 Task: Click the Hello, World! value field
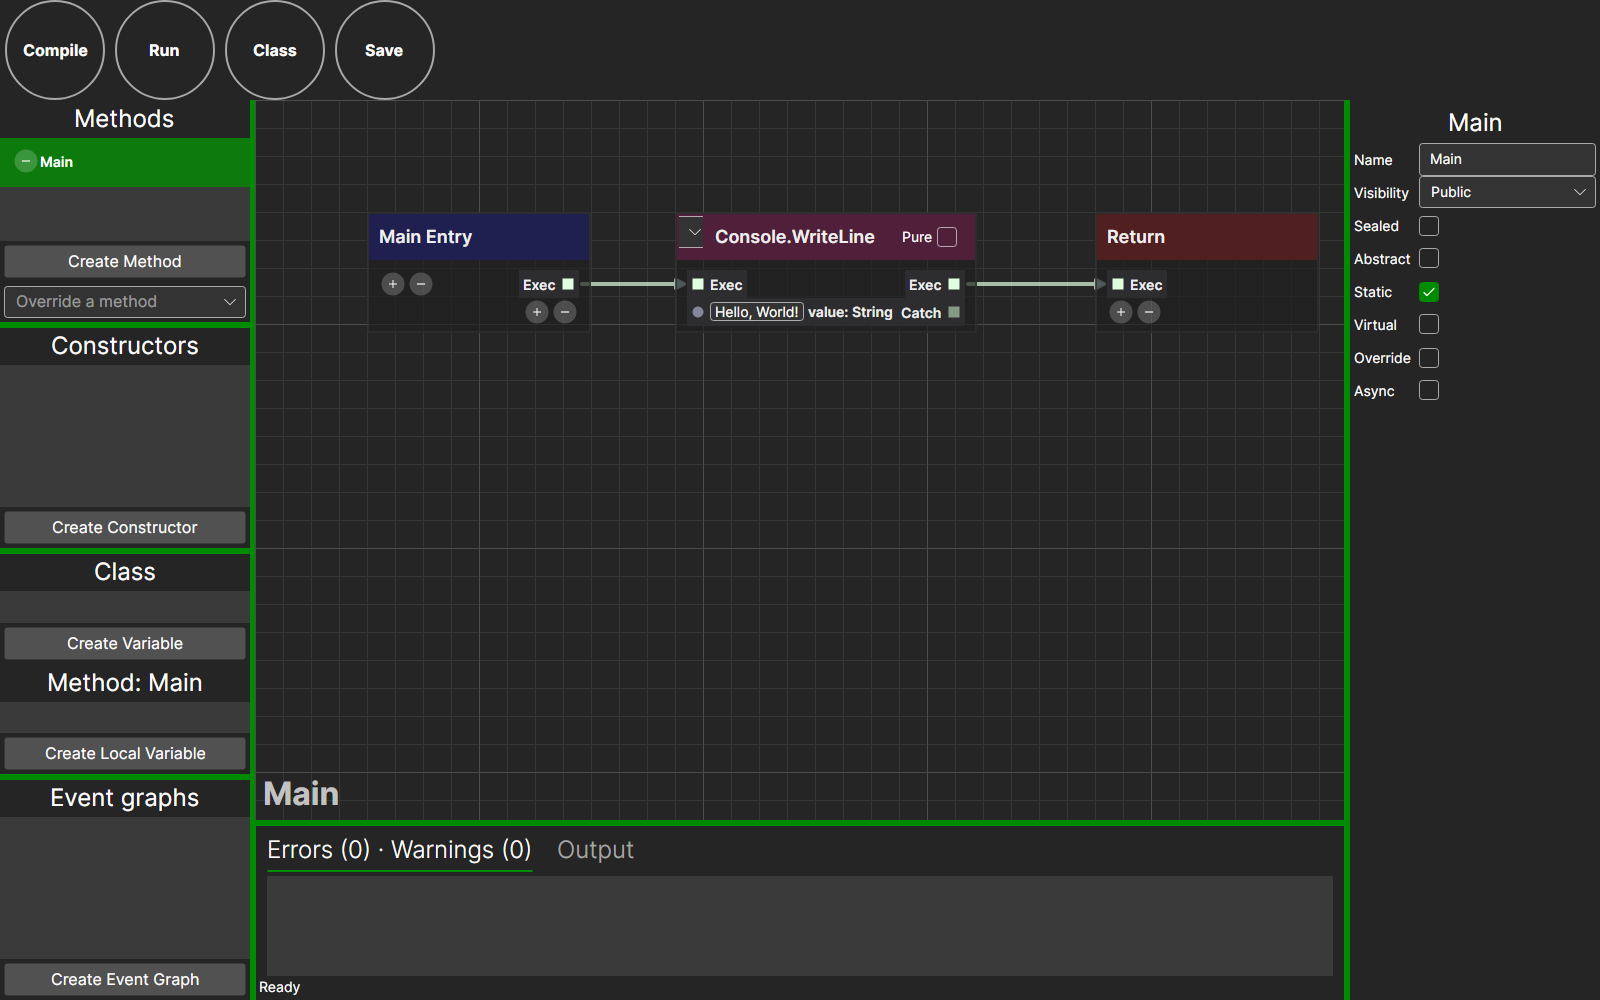click(x=757, y=312)
